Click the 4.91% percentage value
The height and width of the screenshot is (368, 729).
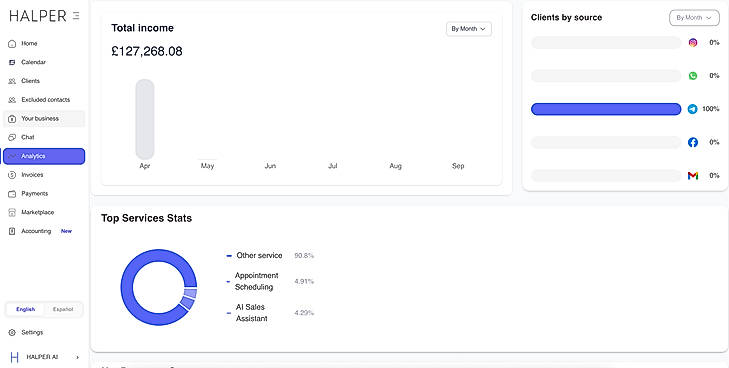tap(304, 282)
